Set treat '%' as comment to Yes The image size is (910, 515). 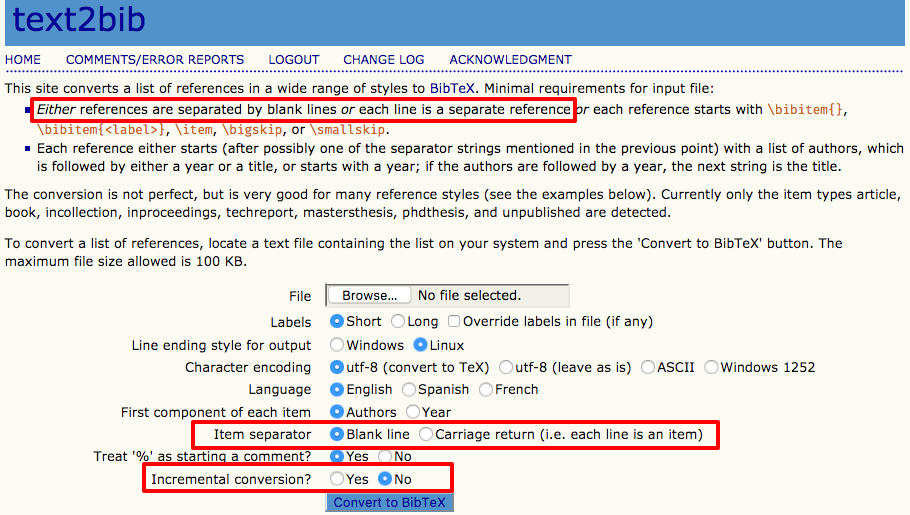337,456
